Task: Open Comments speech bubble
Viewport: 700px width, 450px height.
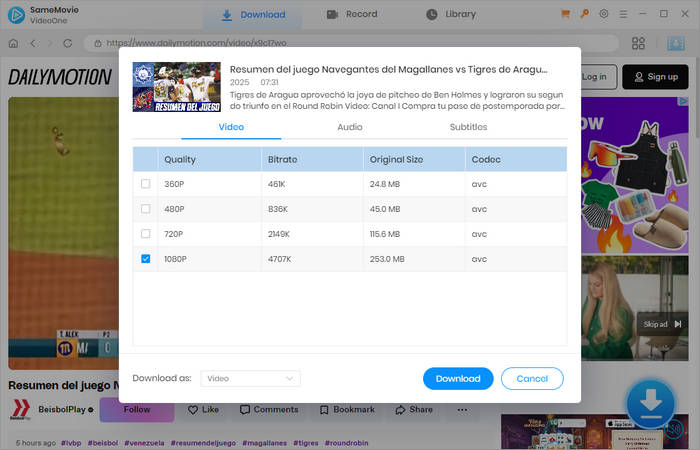Action: click(245, 410)
